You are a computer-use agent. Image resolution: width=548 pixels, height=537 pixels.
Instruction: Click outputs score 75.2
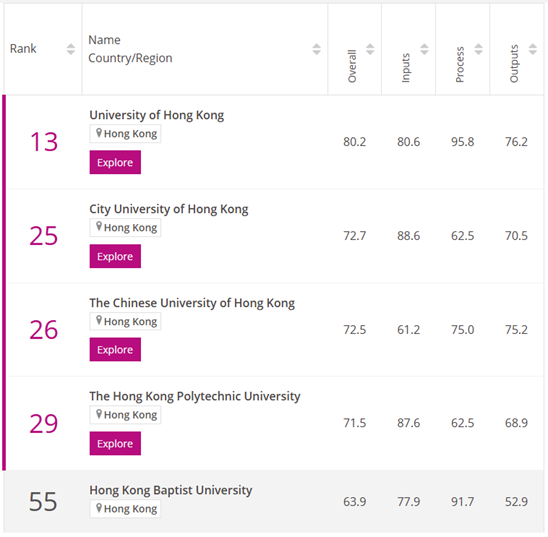point(516,330)
